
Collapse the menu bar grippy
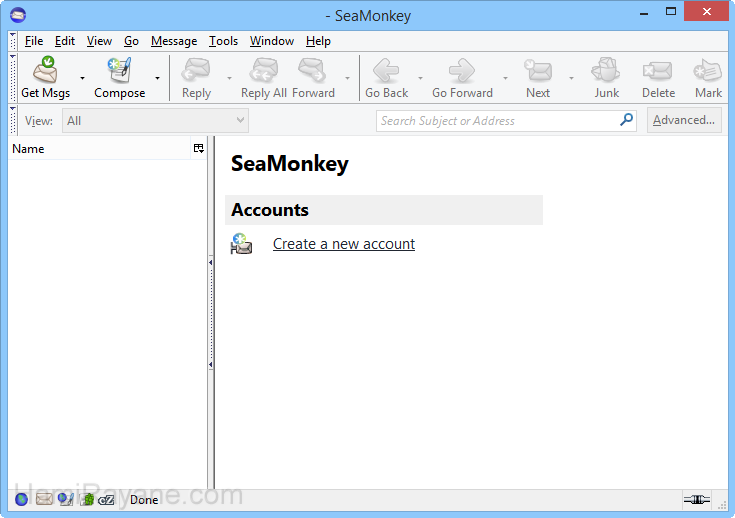point(13,41)
